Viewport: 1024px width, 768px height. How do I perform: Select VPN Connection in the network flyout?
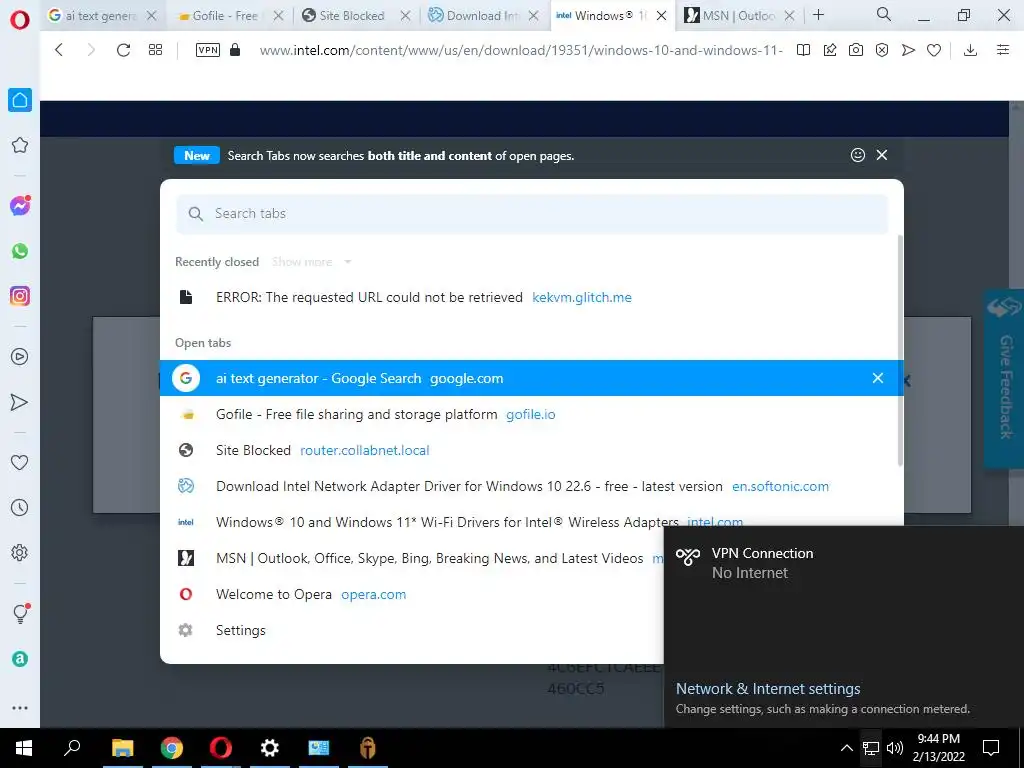(844, 563)
